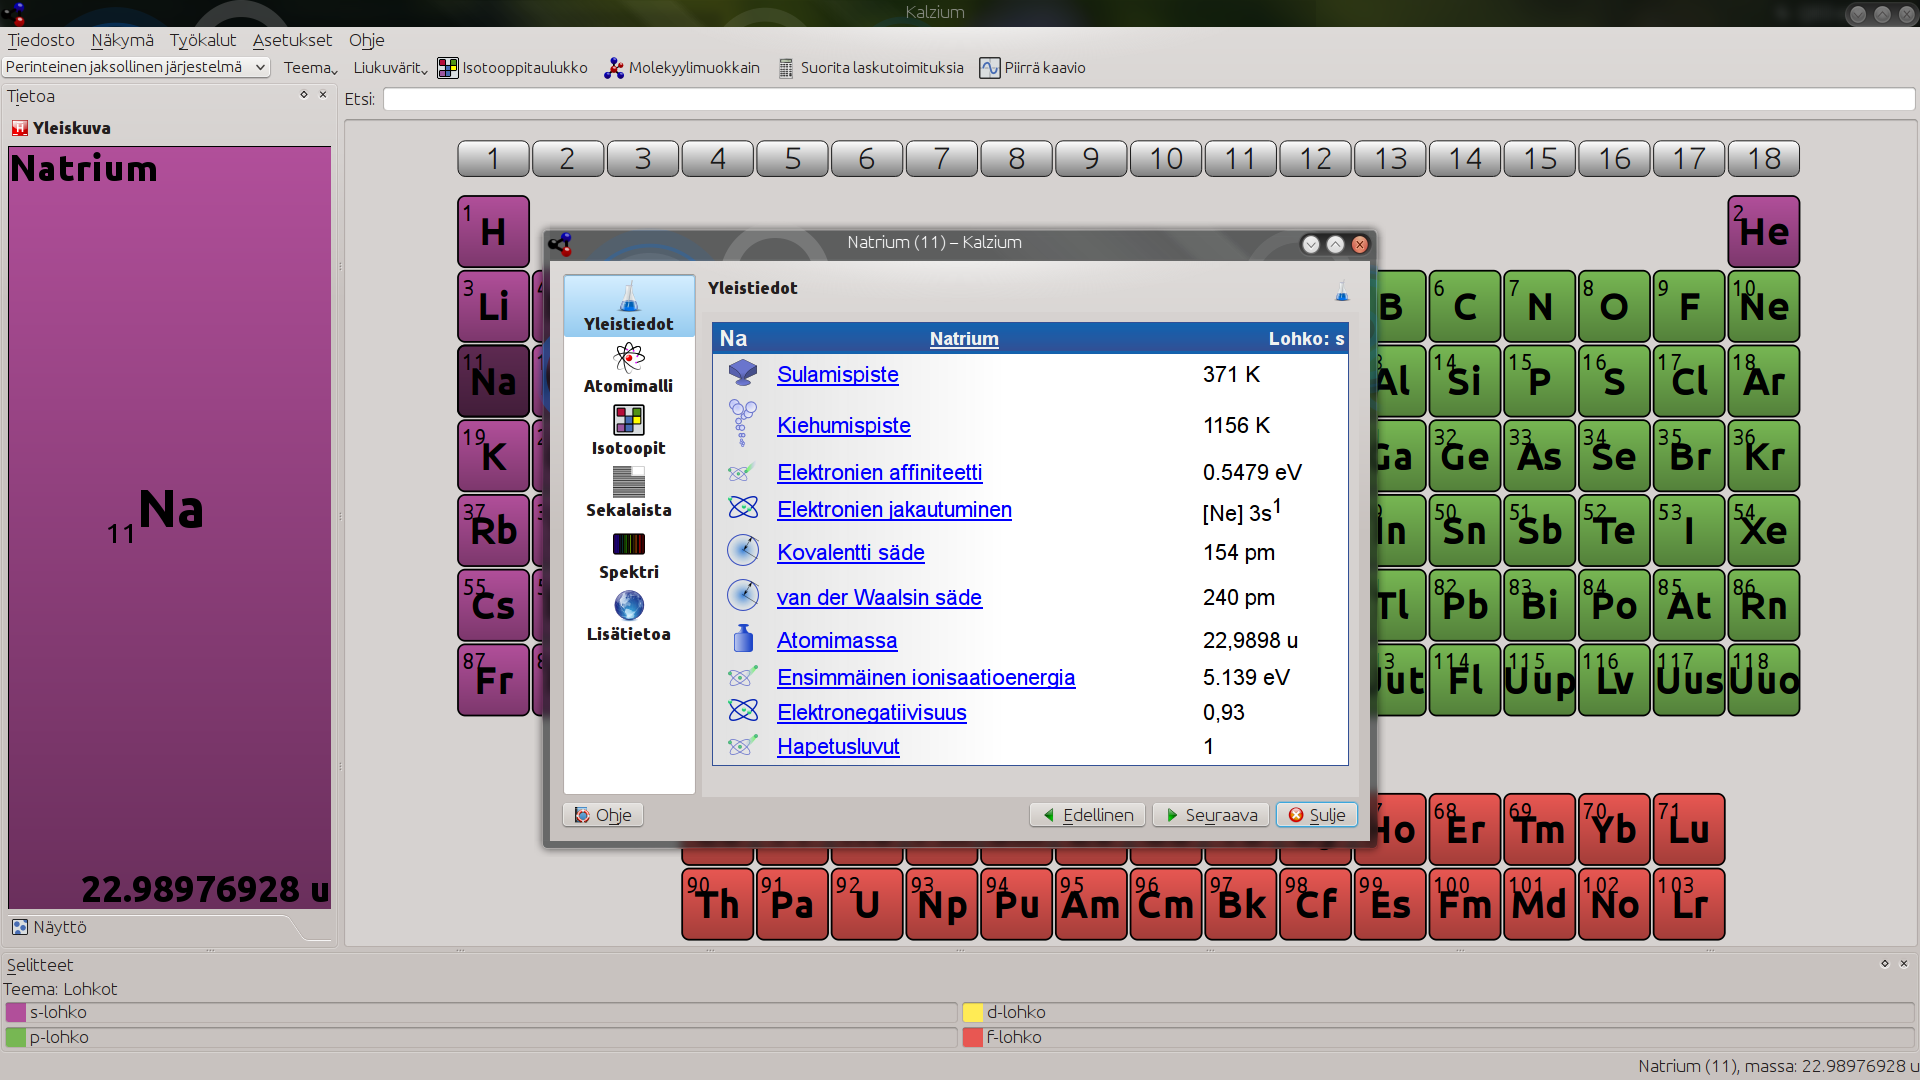Screen dimensions: 1920x1080
Task: Close the dialog with Sulje button
Action: click(x=1317, y=815)
